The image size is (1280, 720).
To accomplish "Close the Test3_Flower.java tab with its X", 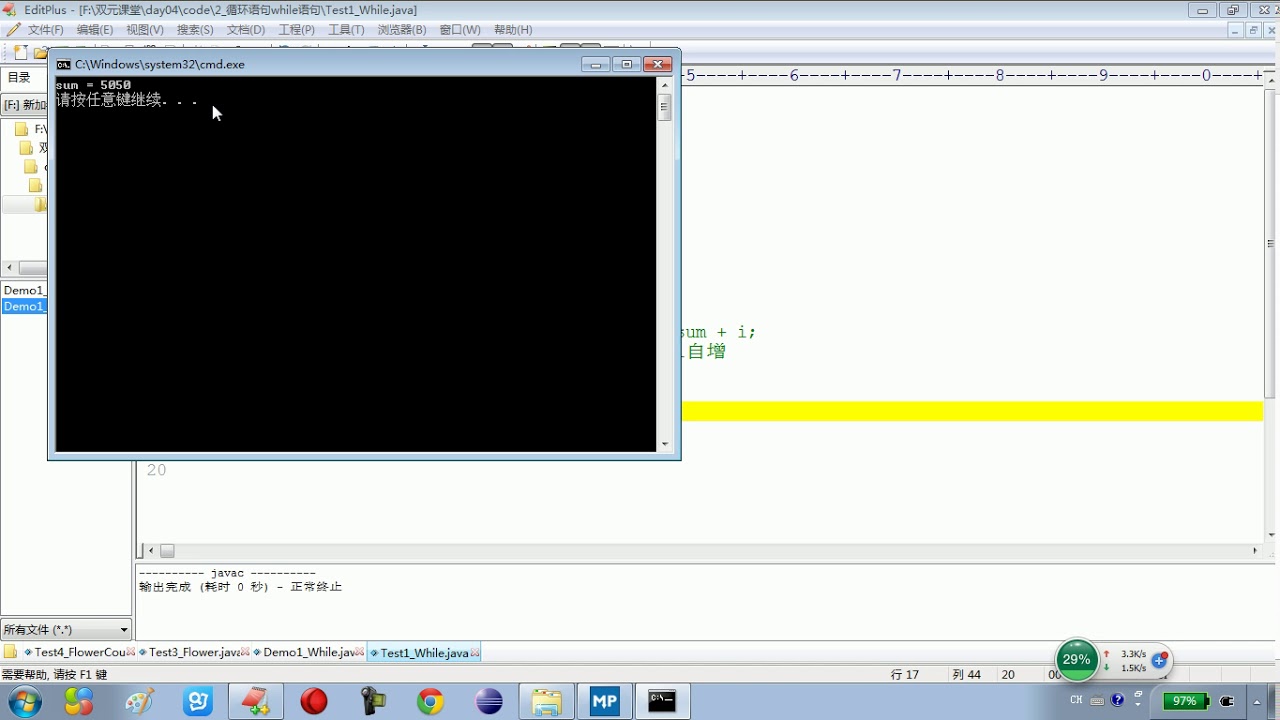I will click(x=245, y=652).
